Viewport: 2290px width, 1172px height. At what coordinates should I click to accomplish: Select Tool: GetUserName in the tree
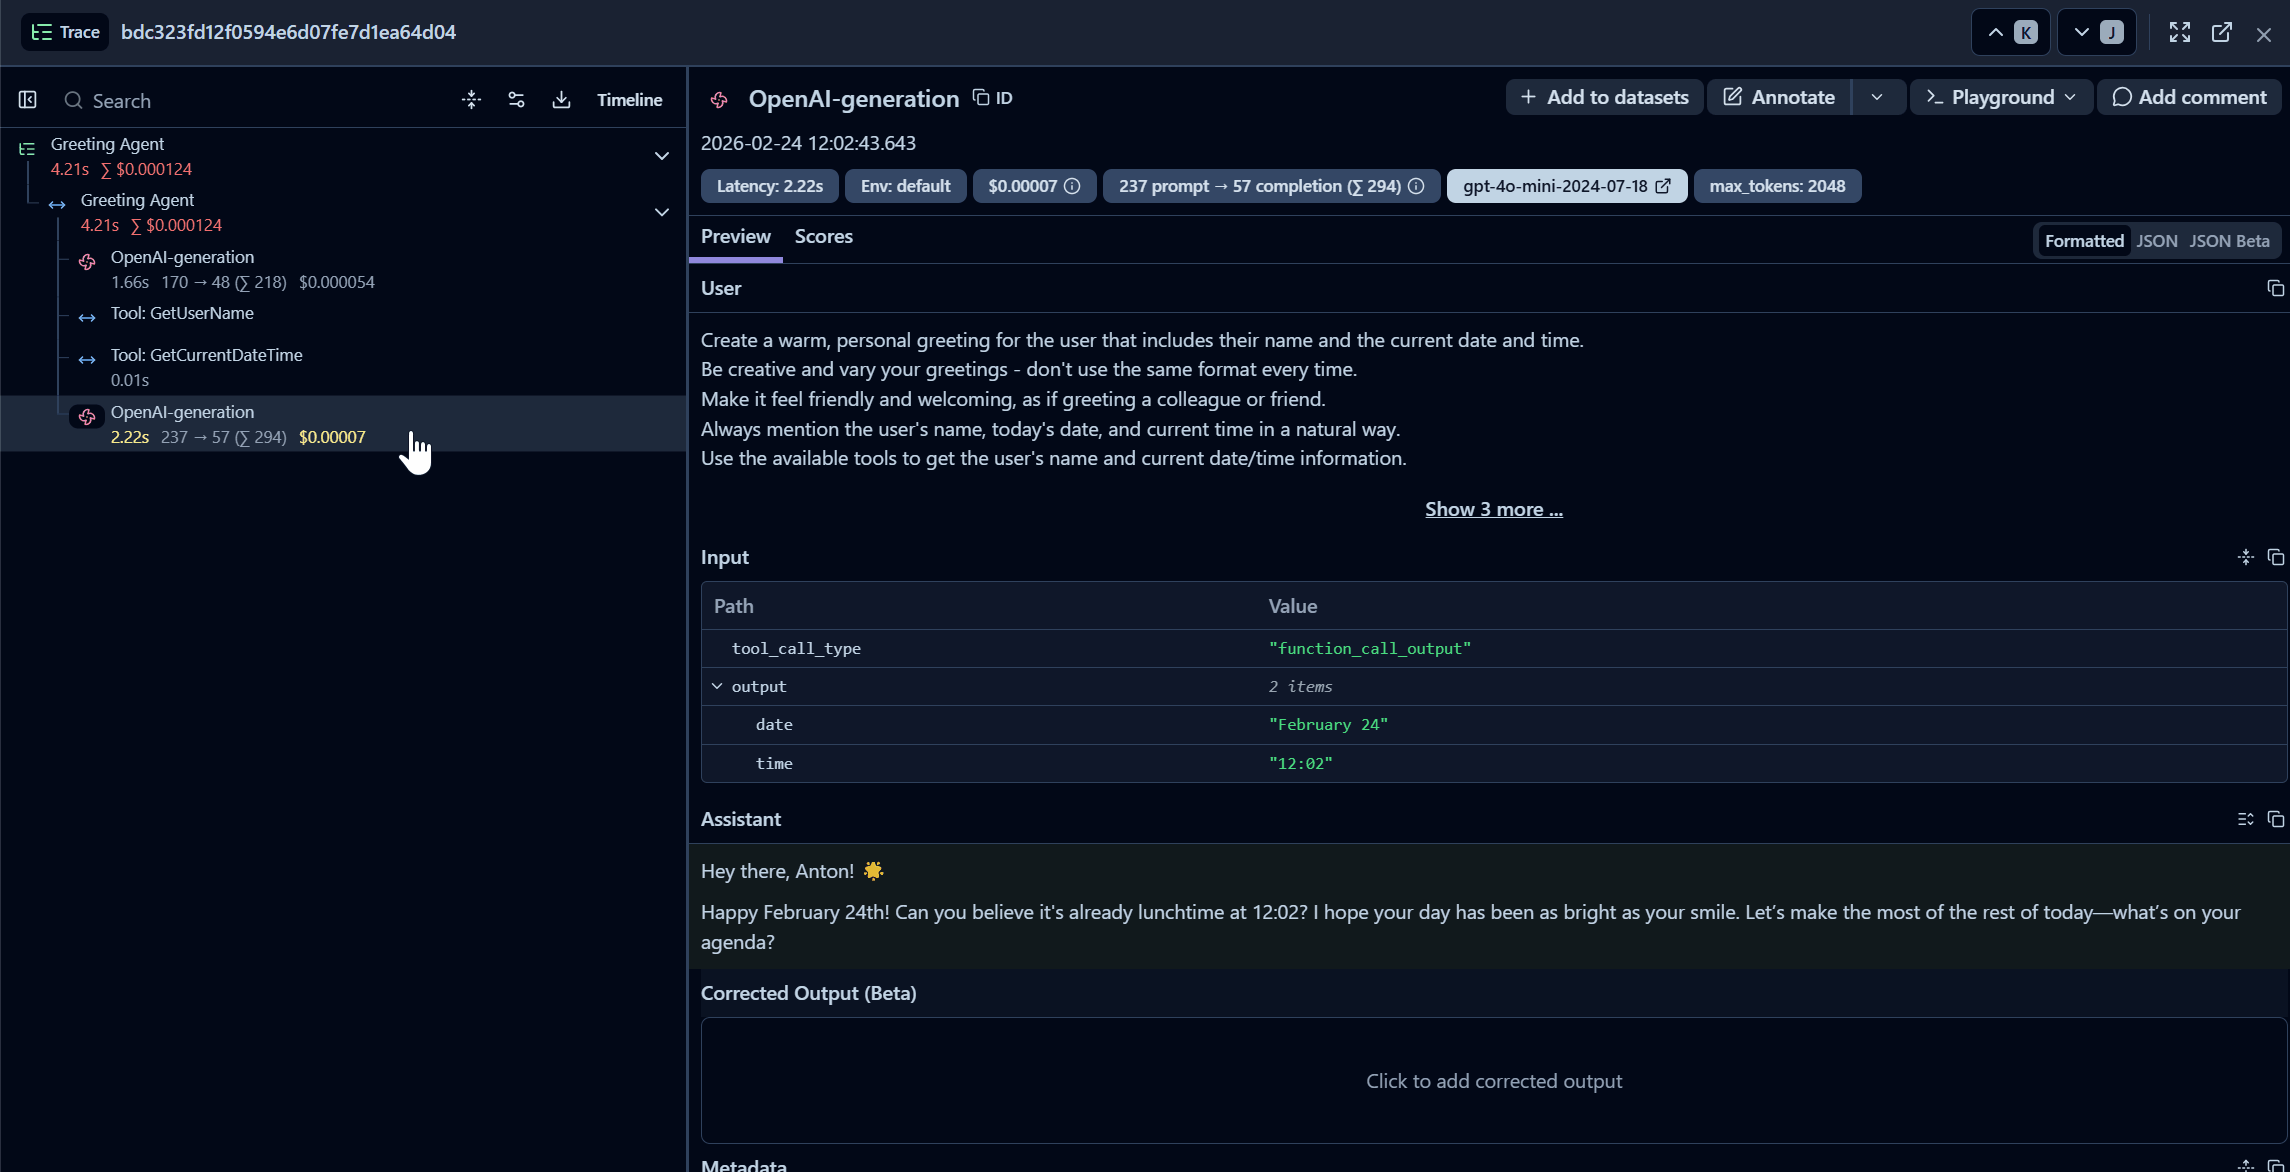182,314
